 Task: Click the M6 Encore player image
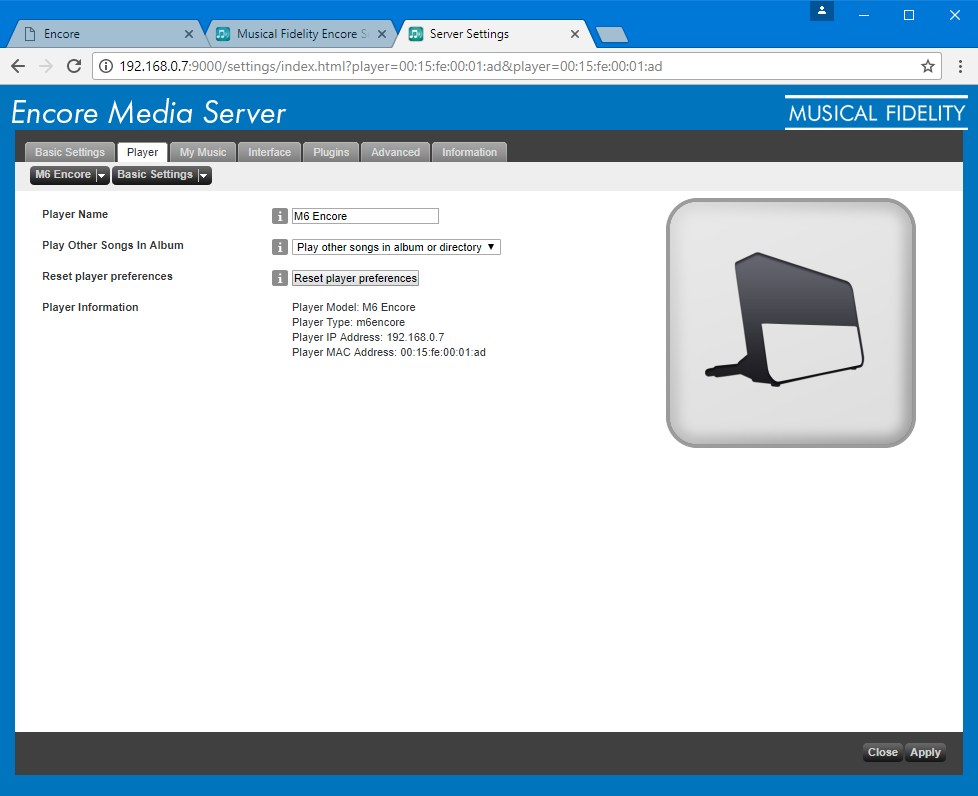(x=790, y=323)
